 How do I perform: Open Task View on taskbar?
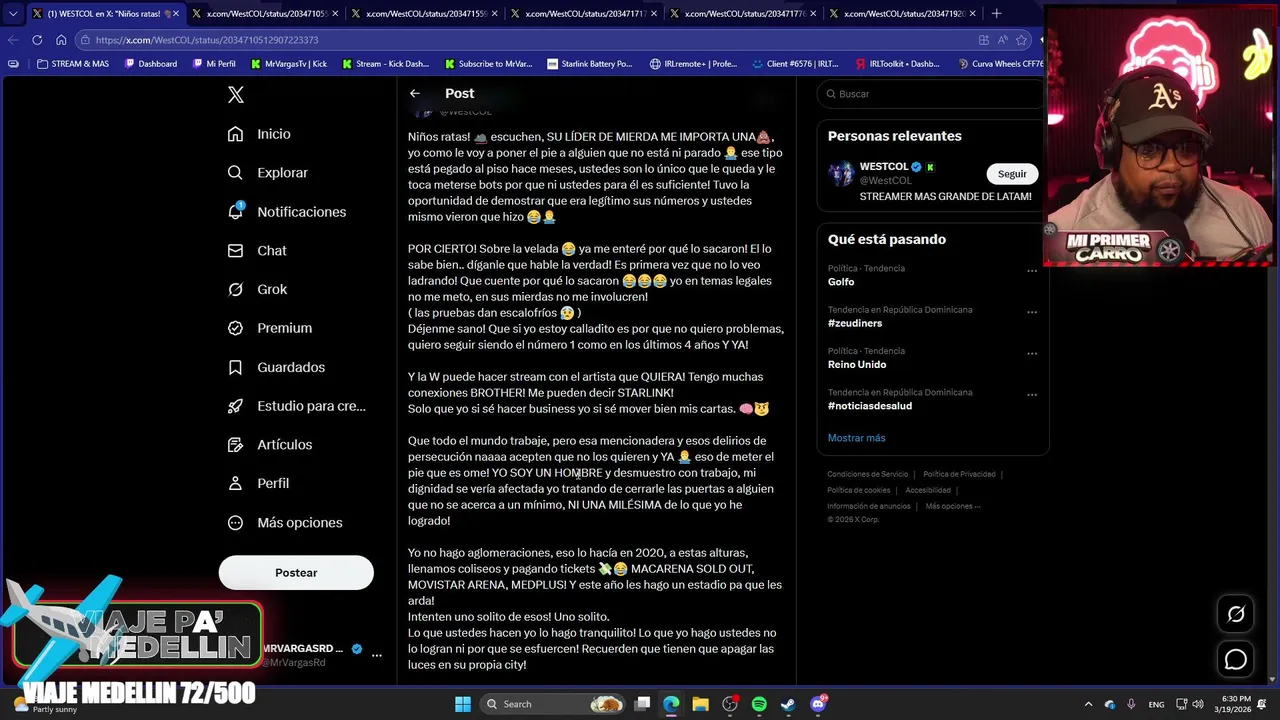pos(643,704)
